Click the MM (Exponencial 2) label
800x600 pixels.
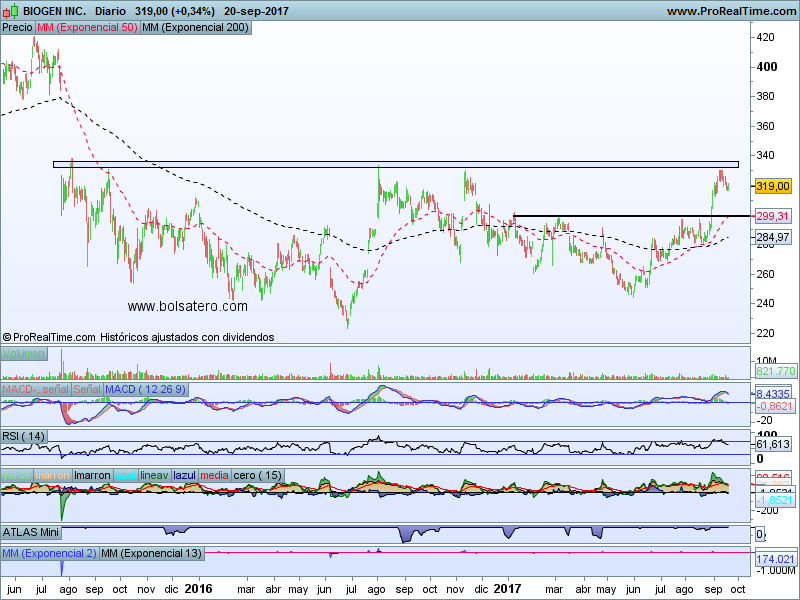(49, 553)
